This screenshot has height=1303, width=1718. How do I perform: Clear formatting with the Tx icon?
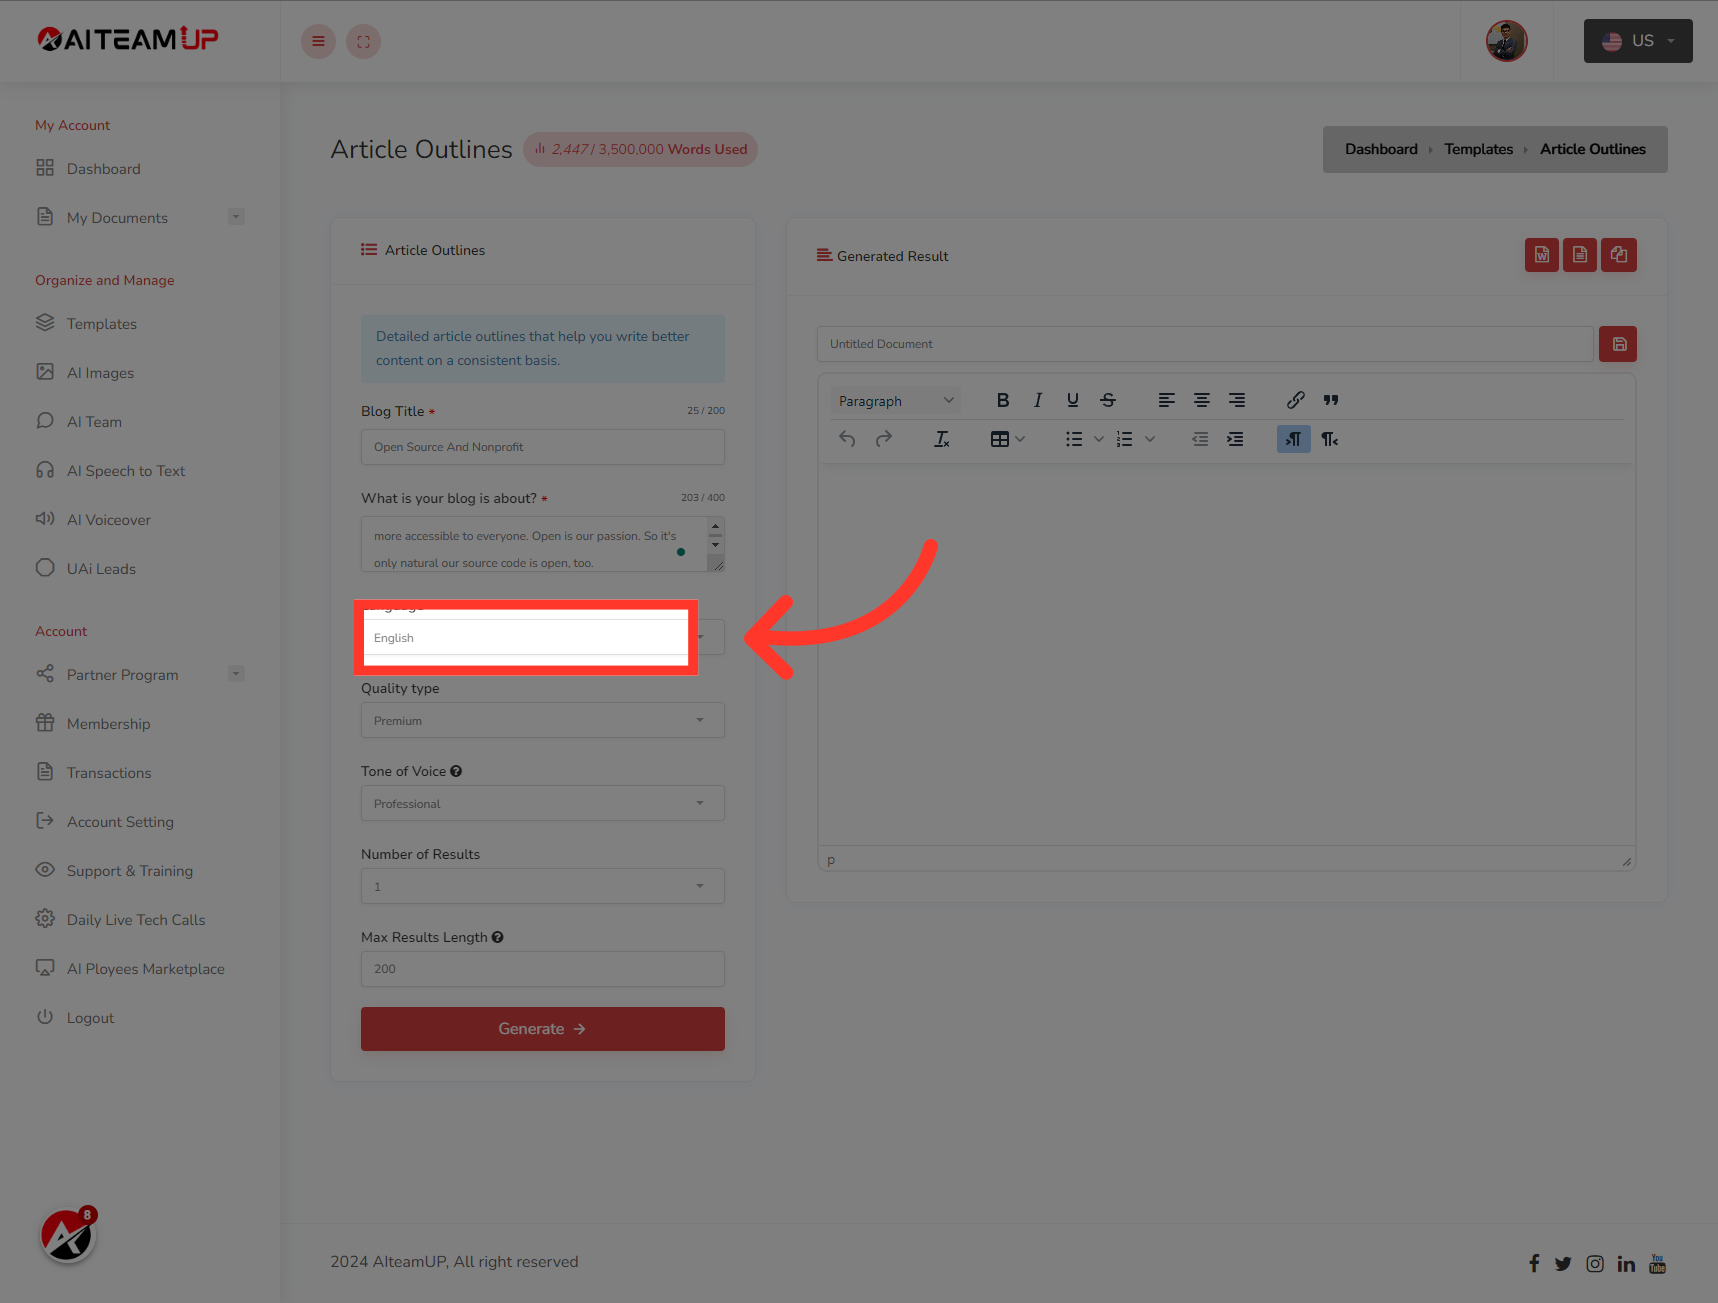(x=941, y=439)
